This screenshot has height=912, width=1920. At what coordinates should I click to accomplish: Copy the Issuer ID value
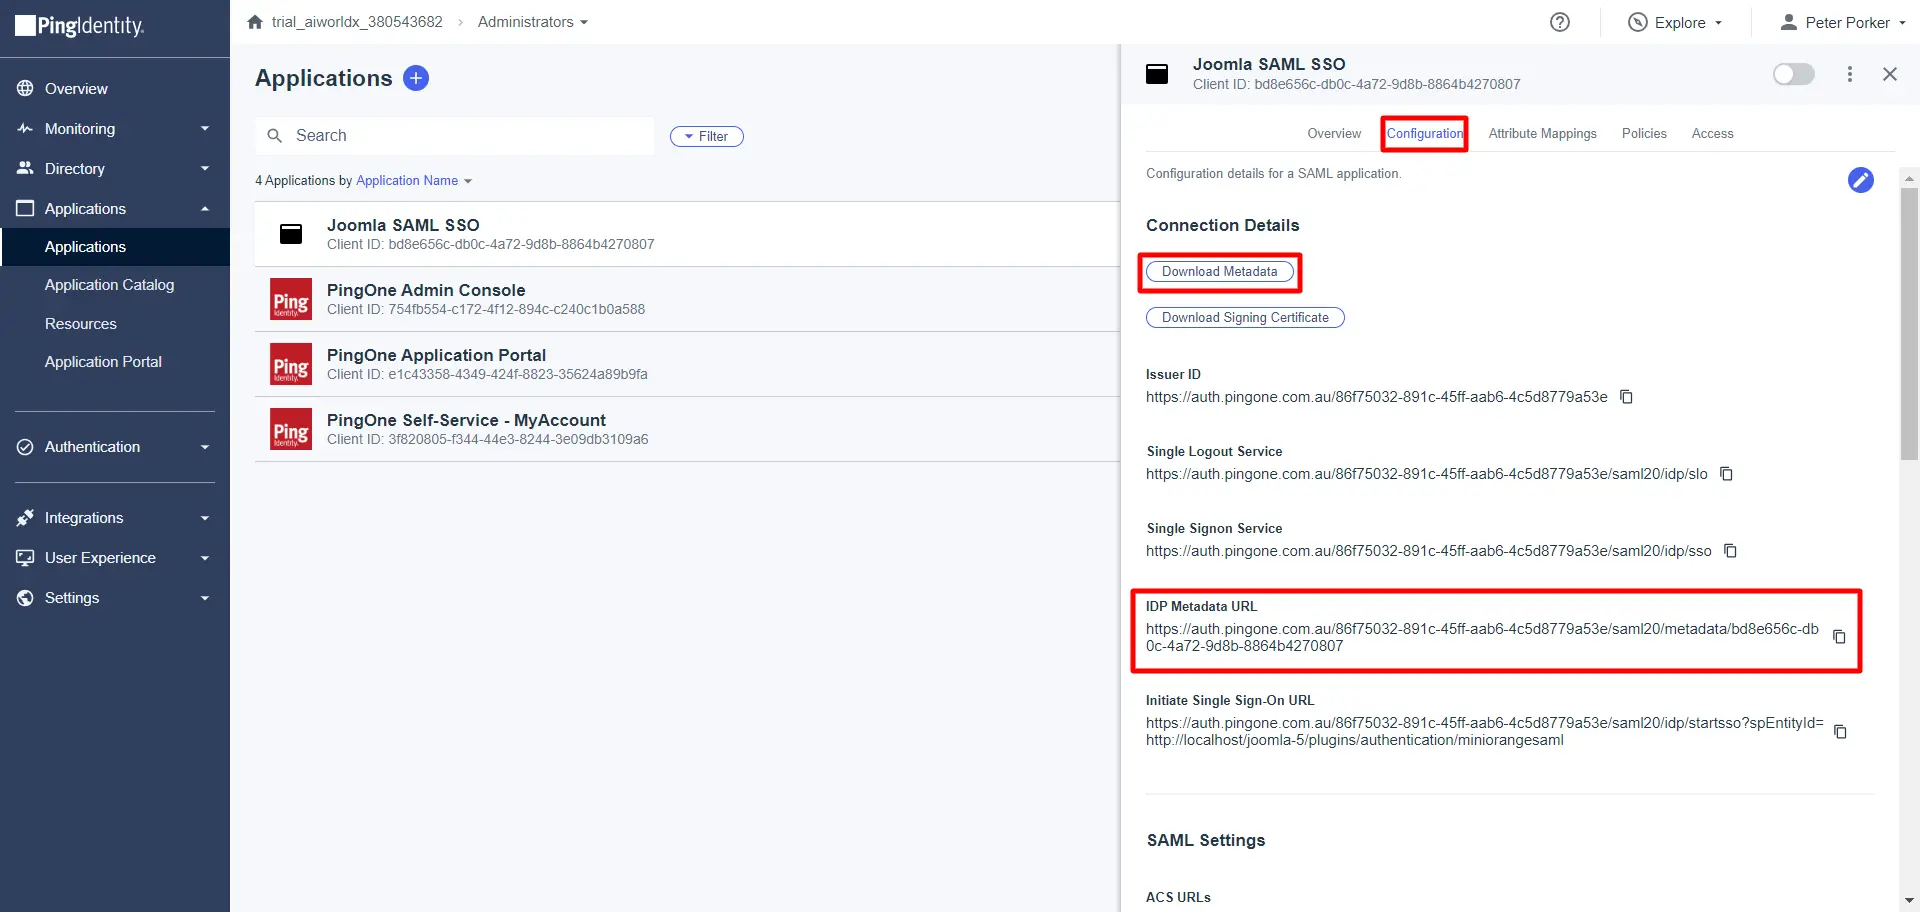(x=1626, y=397)
